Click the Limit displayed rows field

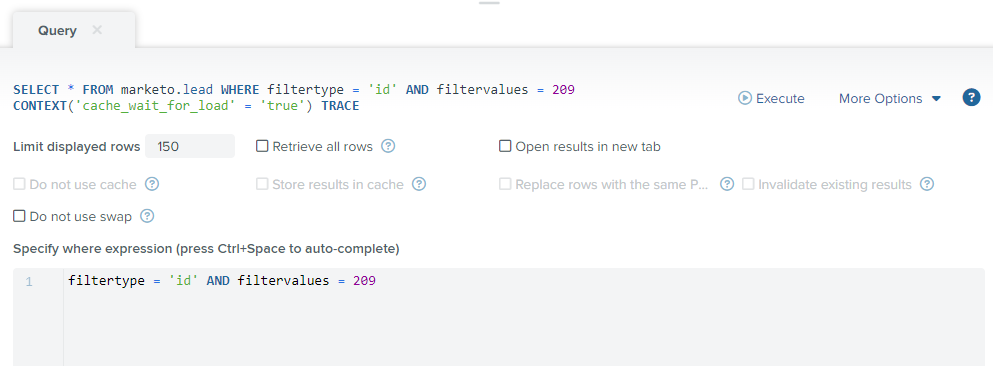[189, 146]
